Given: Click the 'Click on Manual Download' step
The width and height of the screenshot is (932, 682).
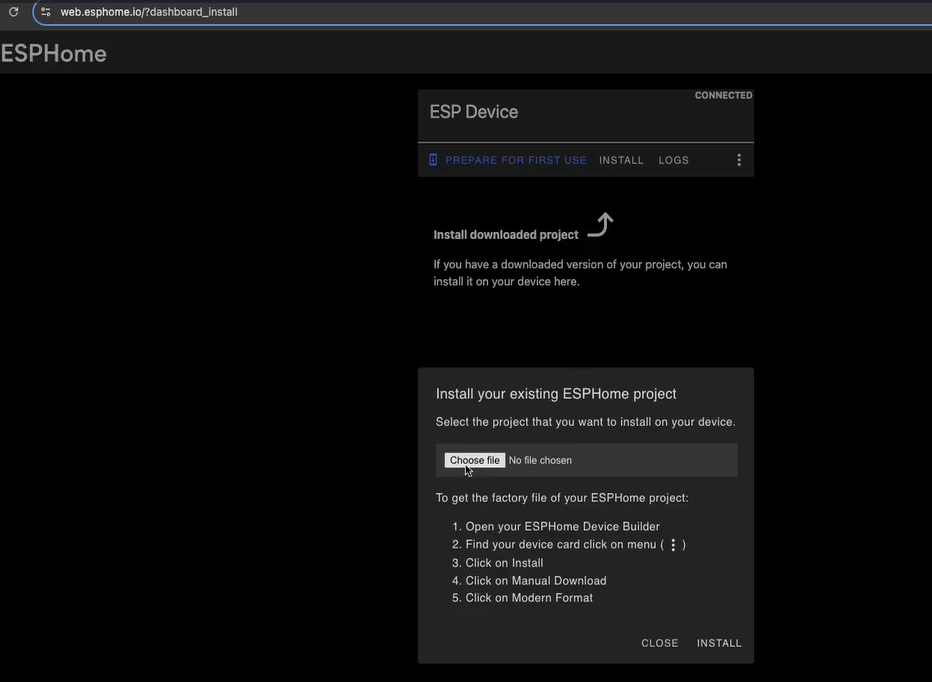Looking at the screenshot, I should pyautogui.click(x=536, y=581).
